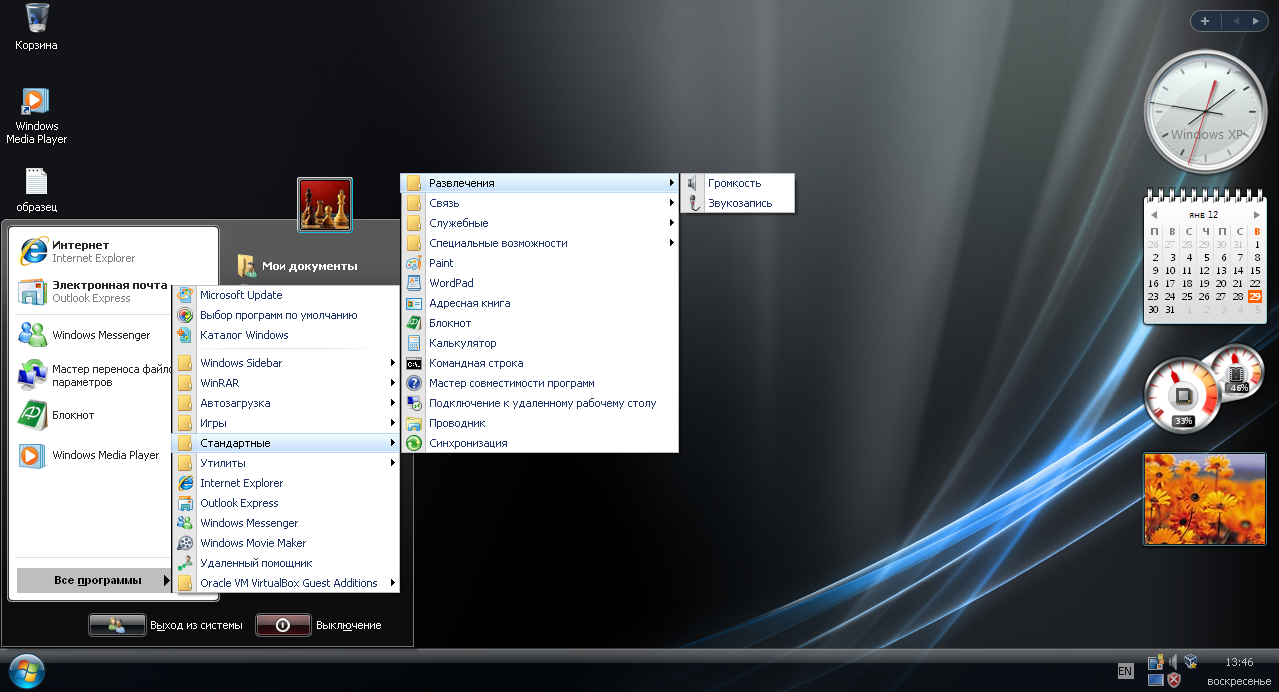Open the Служебные submenu
This screenshot has height=692, width=1279.
pos(540,223)
